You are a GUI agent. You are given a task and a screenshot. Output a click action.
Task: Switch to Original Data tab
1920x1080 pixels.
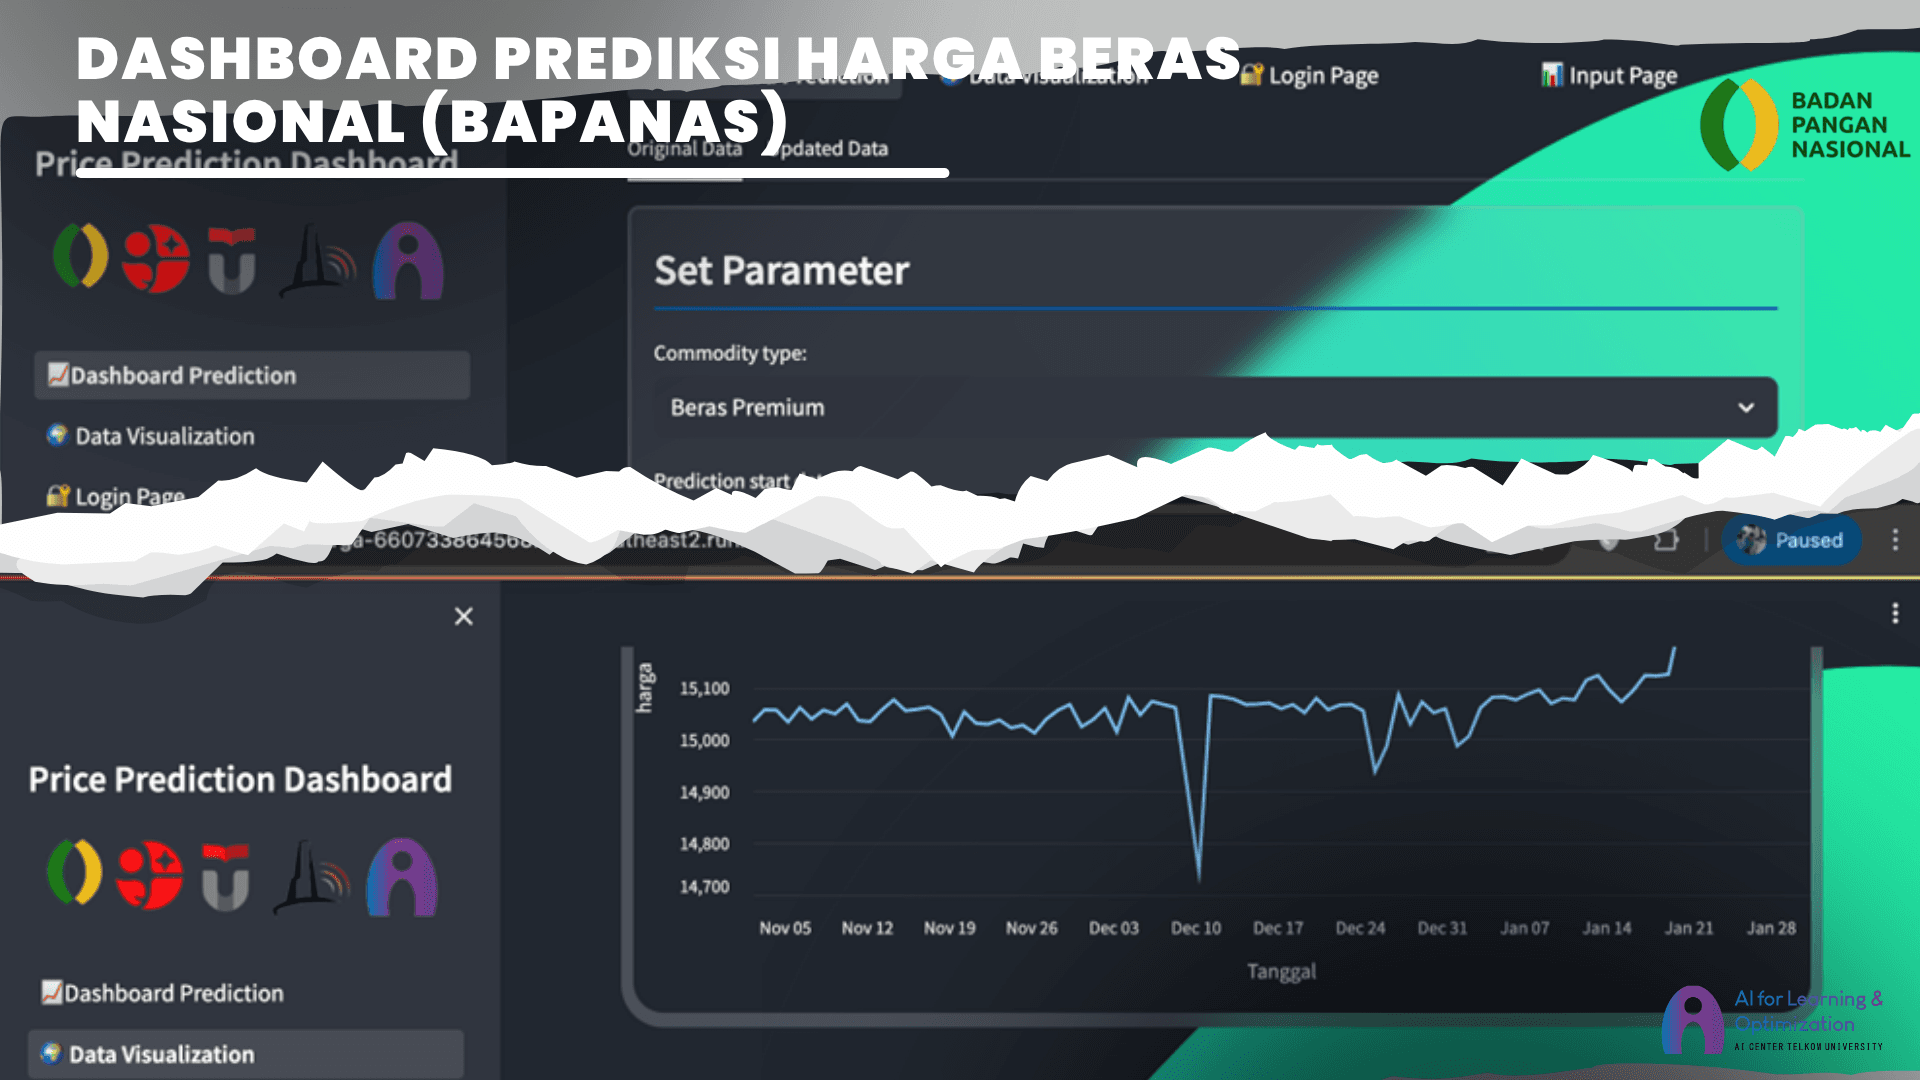pyautogui.click(x=685, y=149)
